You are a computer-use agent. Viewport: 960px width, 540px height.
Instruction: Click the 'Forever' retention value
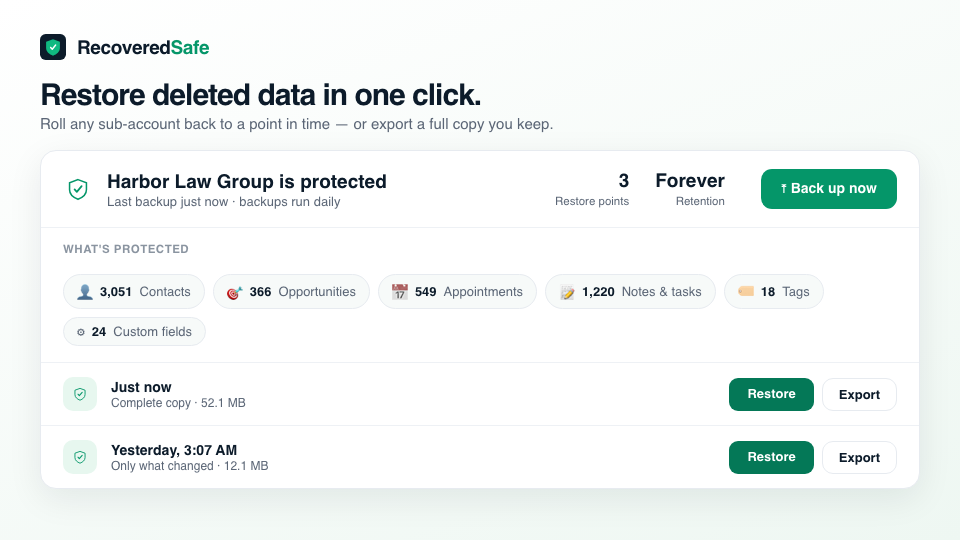[690, 181]
